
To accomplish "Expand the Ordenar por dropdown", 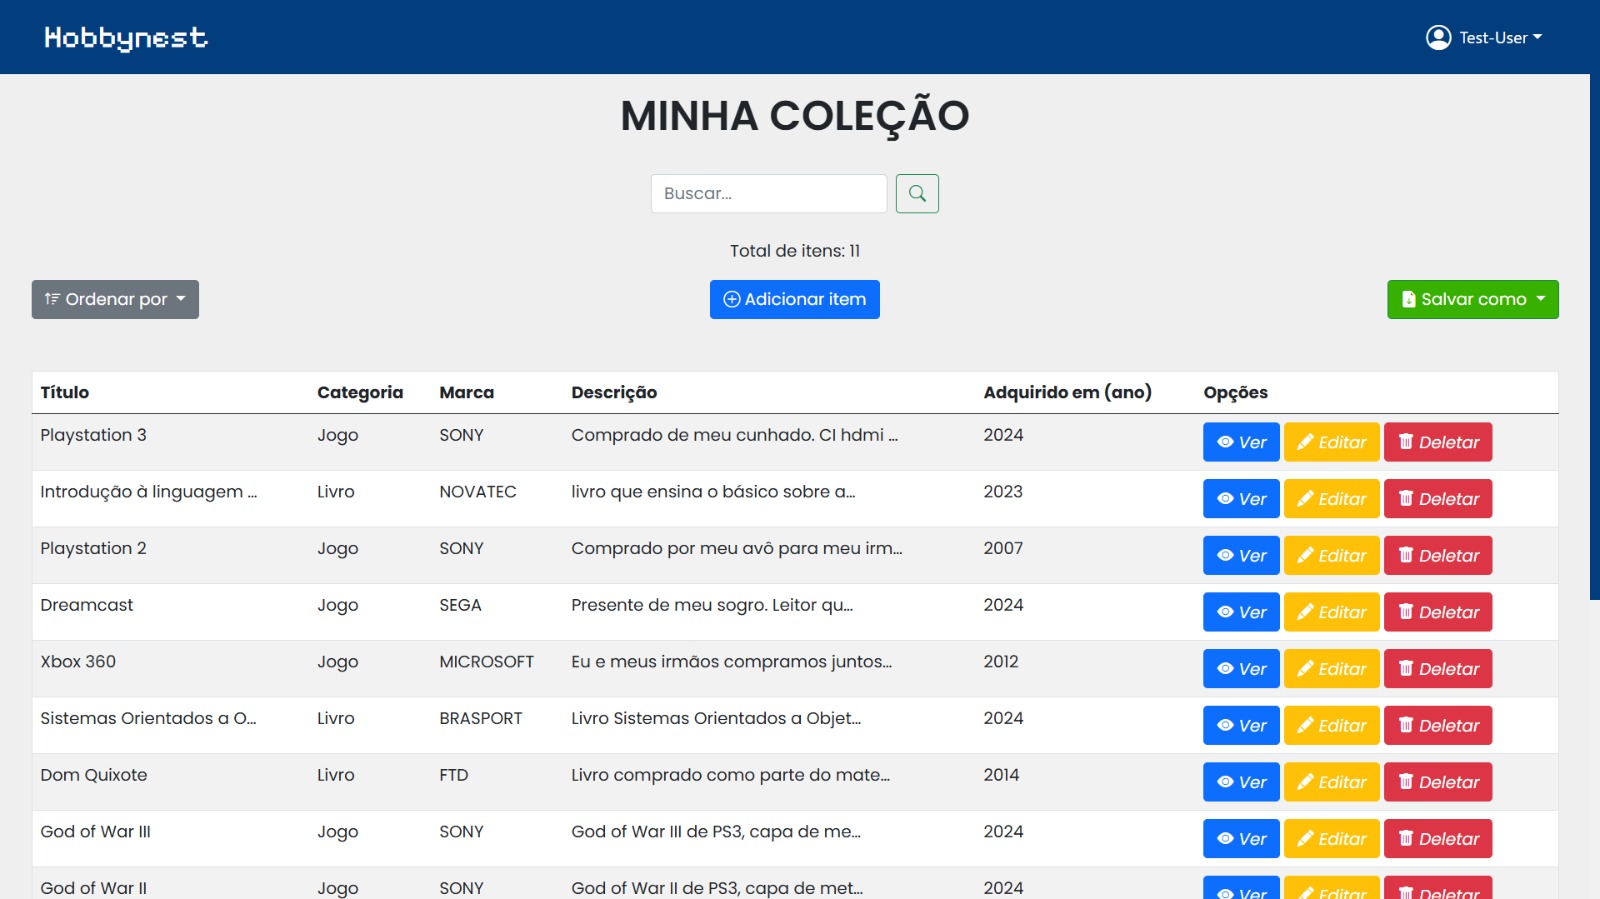I will (x=115, y=299).
